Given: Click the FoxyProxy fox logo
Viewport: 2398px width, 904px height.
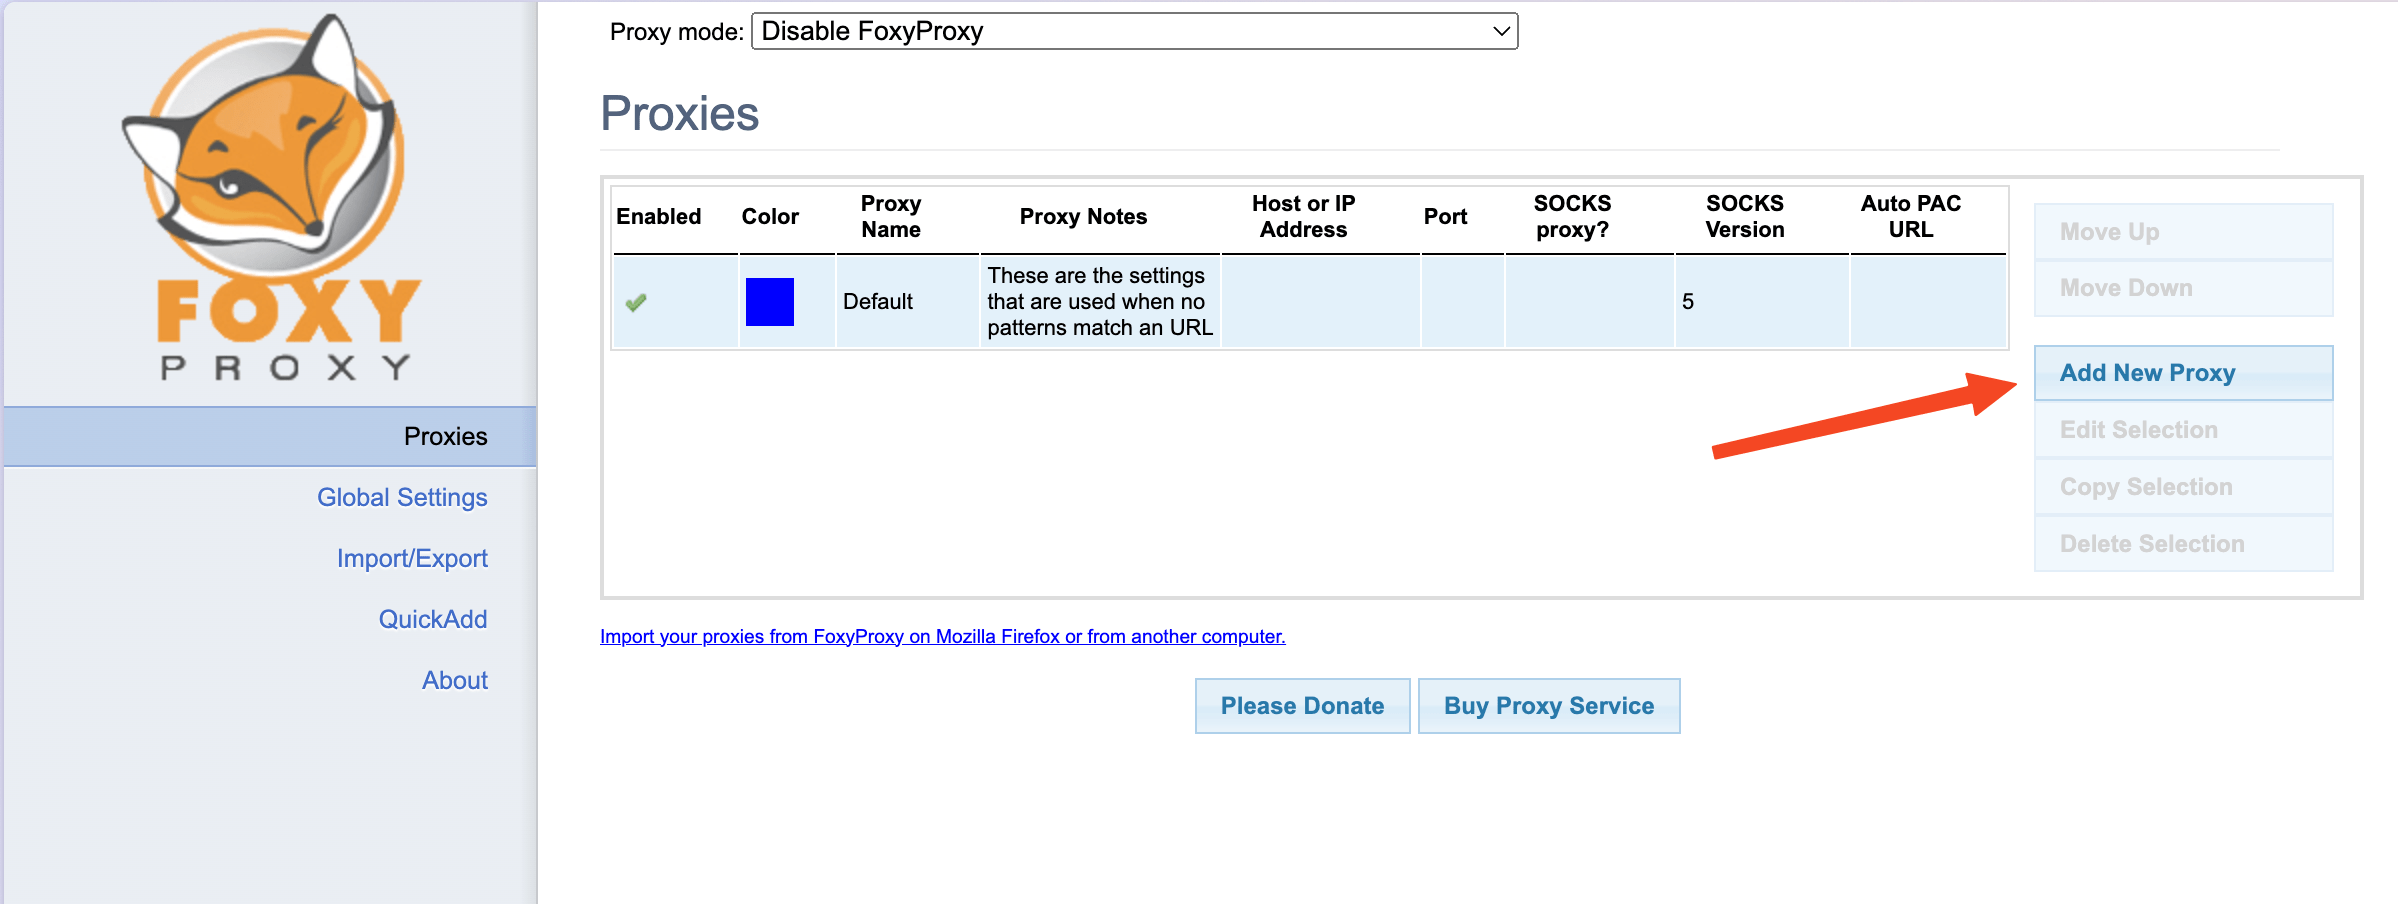Looking at the screenshot, I should pyautogui.click(x=272, y=196).
